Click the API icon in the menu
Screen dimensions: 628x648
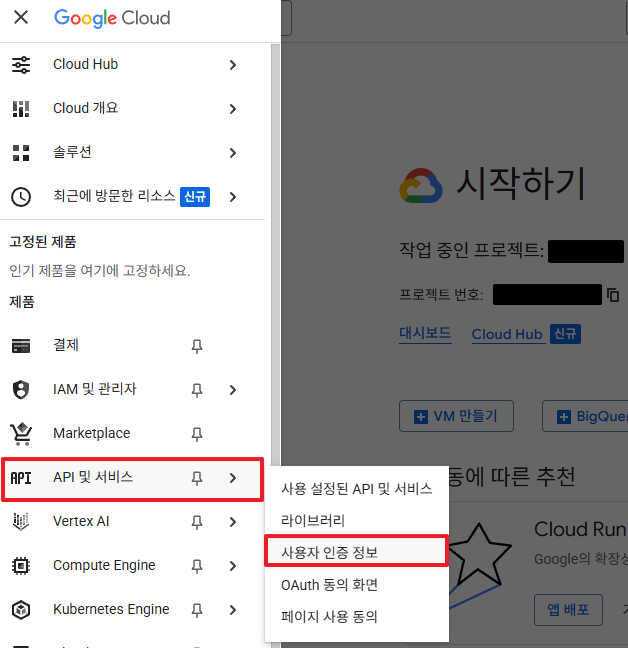[x=21, y=478]
